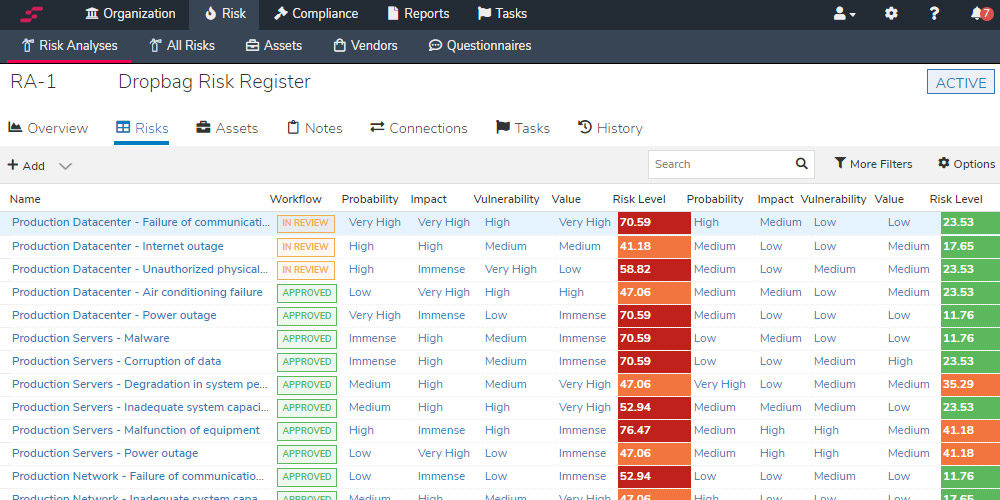Open Production Datacenter - Power outage risk
1000x500 pixels.
114,315
